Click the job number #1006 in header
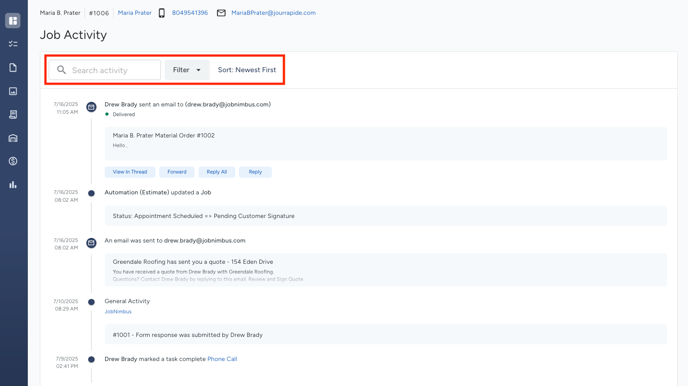The image size is (688, 386). (99, 13)
